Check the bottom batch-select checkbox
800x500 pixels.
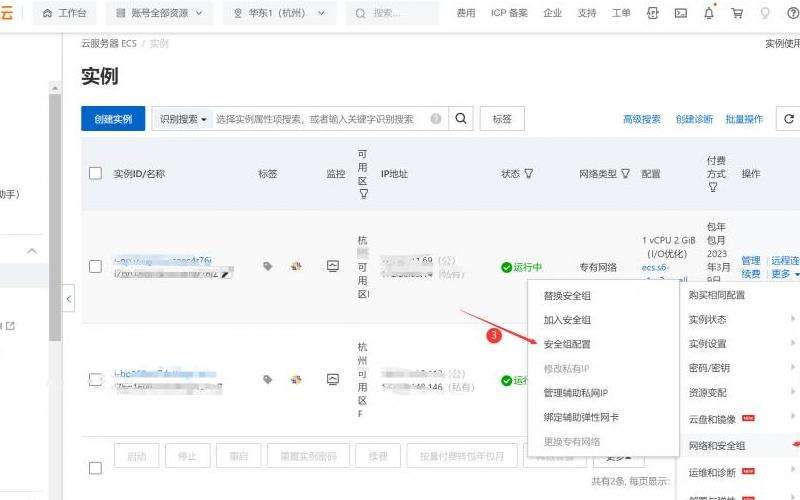(x=95, y=468)
